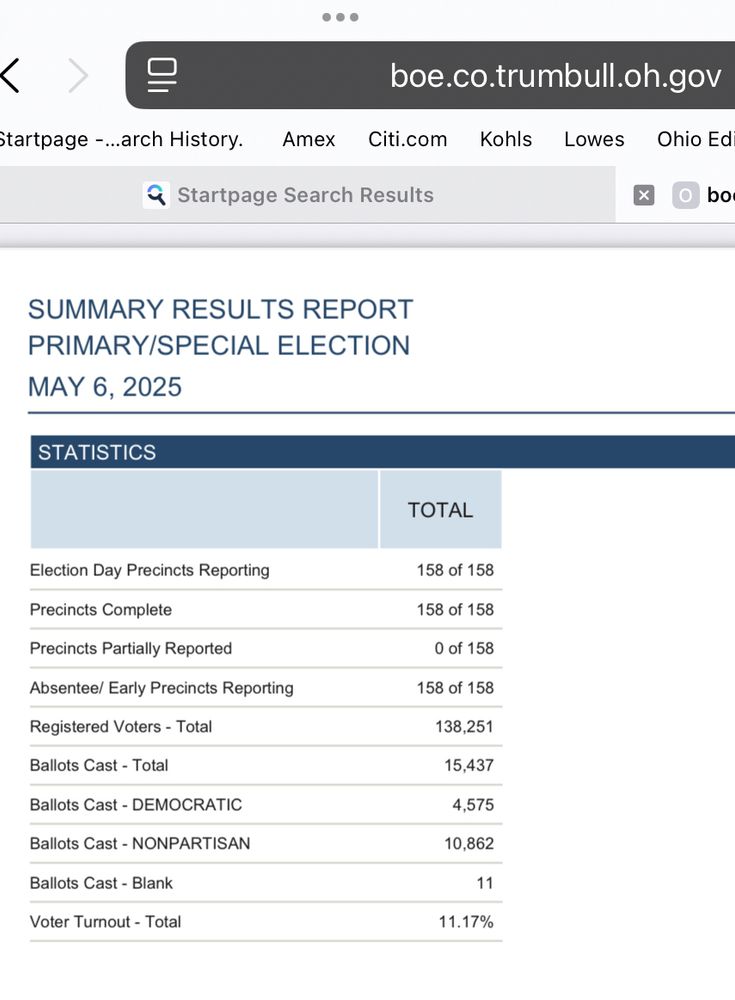
Task: Close the boe tab with X icon
Action: click(x=644, y=195)
